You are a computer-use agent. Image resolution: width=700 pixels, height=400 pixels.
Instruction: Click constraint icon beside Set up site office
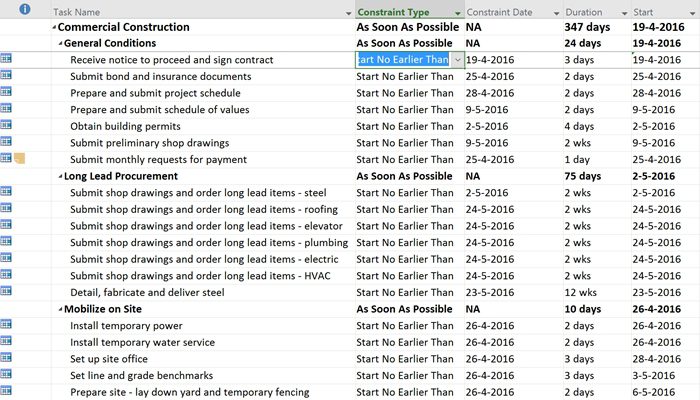[x=6, y=357]
